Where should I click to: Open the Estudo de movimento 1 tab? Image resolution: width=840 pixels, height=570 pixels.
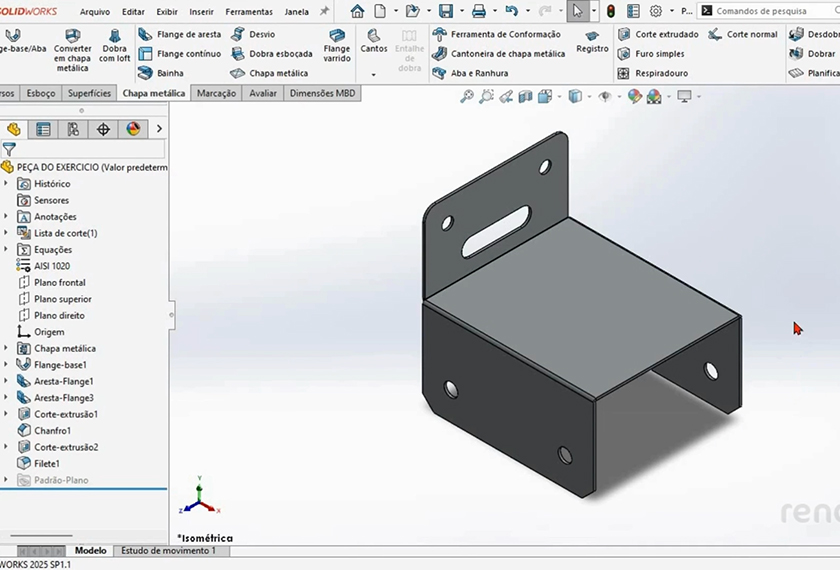[x=168, y=551]
